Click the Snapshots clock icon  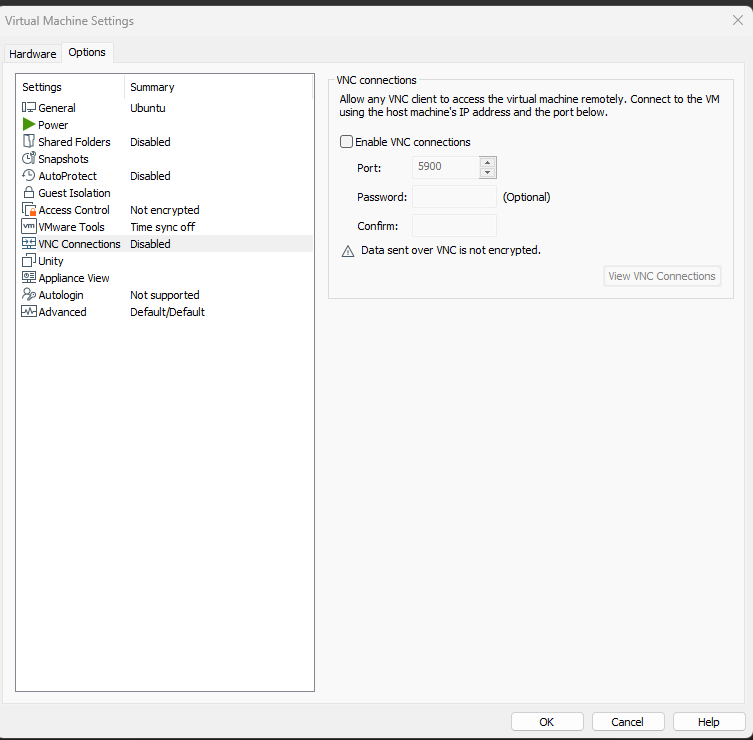29,158
